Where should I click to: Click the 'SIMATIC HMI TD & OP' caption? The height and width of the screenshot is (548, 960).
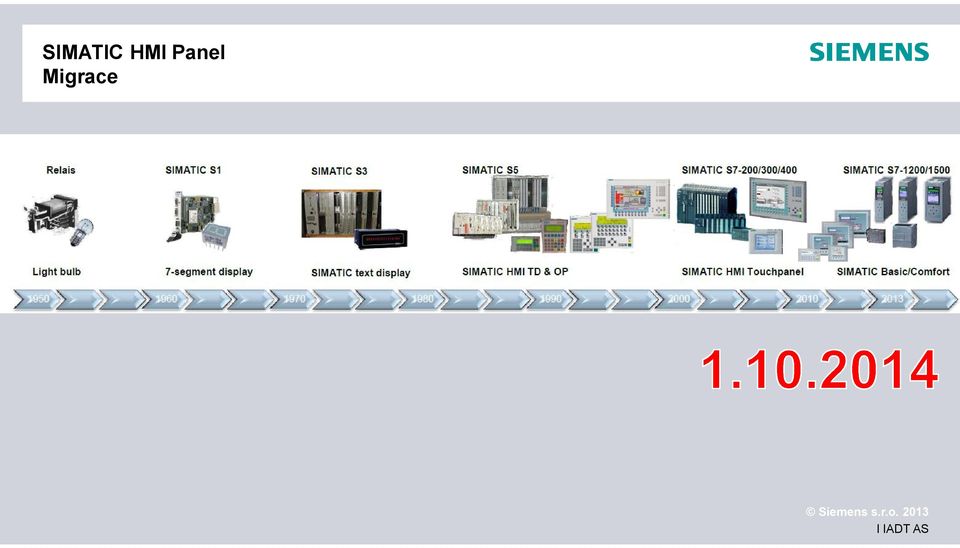click(515, 272)
